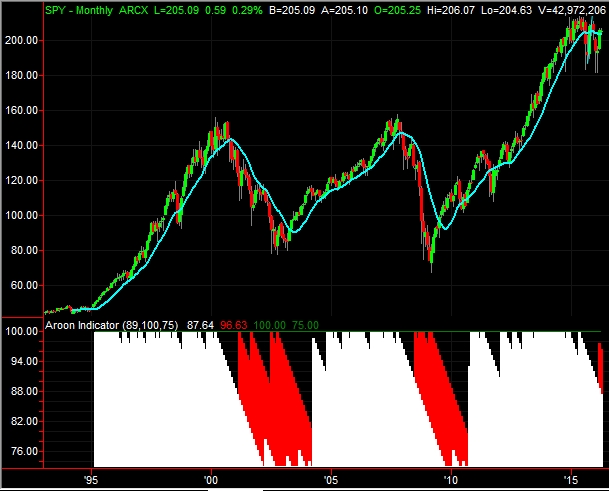
Task: Click the low value Lo=204.63
Action: pos(506,10)
